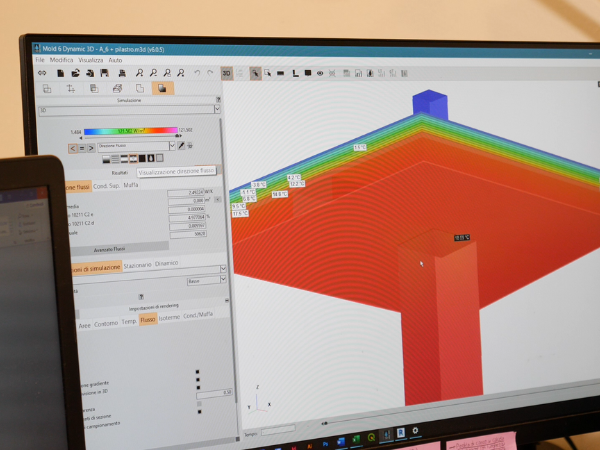Click the small arrow button beside m² field
Image resolution: width=600 pixels, height=450 pixels.
217,199
